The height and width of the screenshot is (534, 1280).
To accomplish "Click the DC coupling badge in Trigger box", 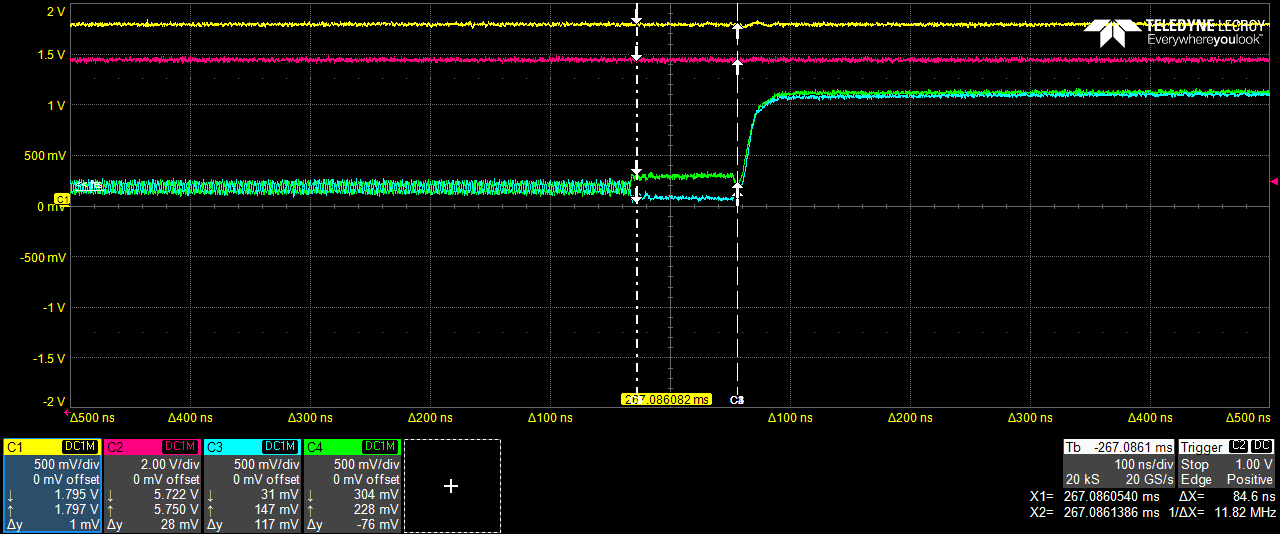I will click(x=1262, y=446).
